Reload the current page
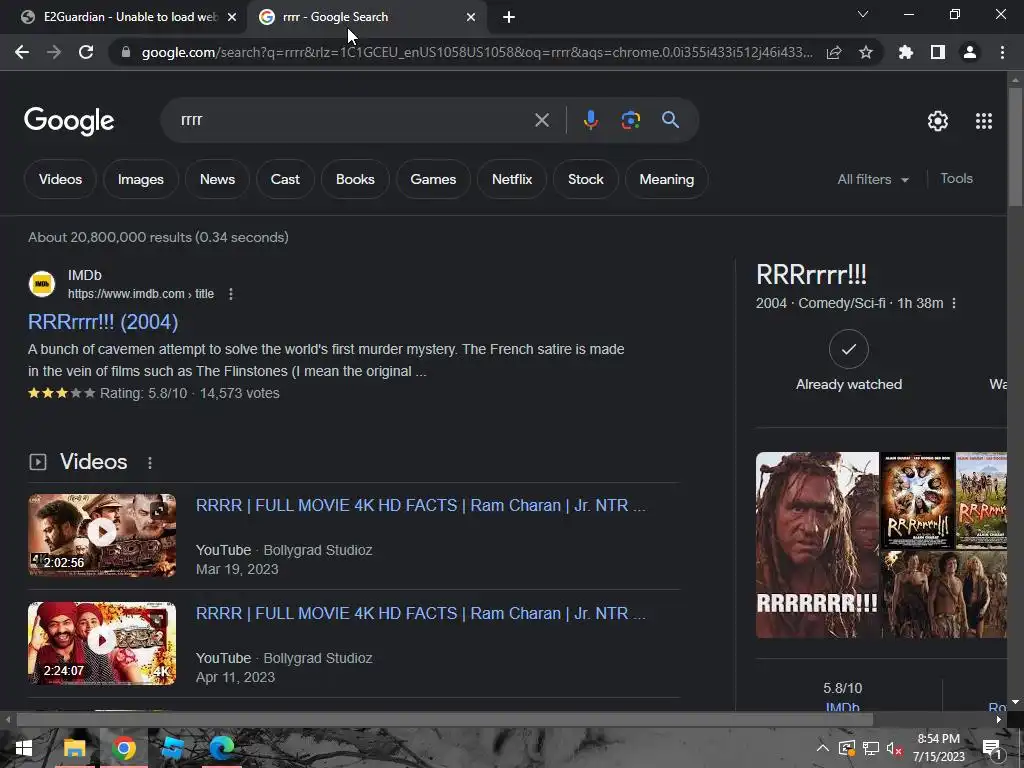 (86, 52)
